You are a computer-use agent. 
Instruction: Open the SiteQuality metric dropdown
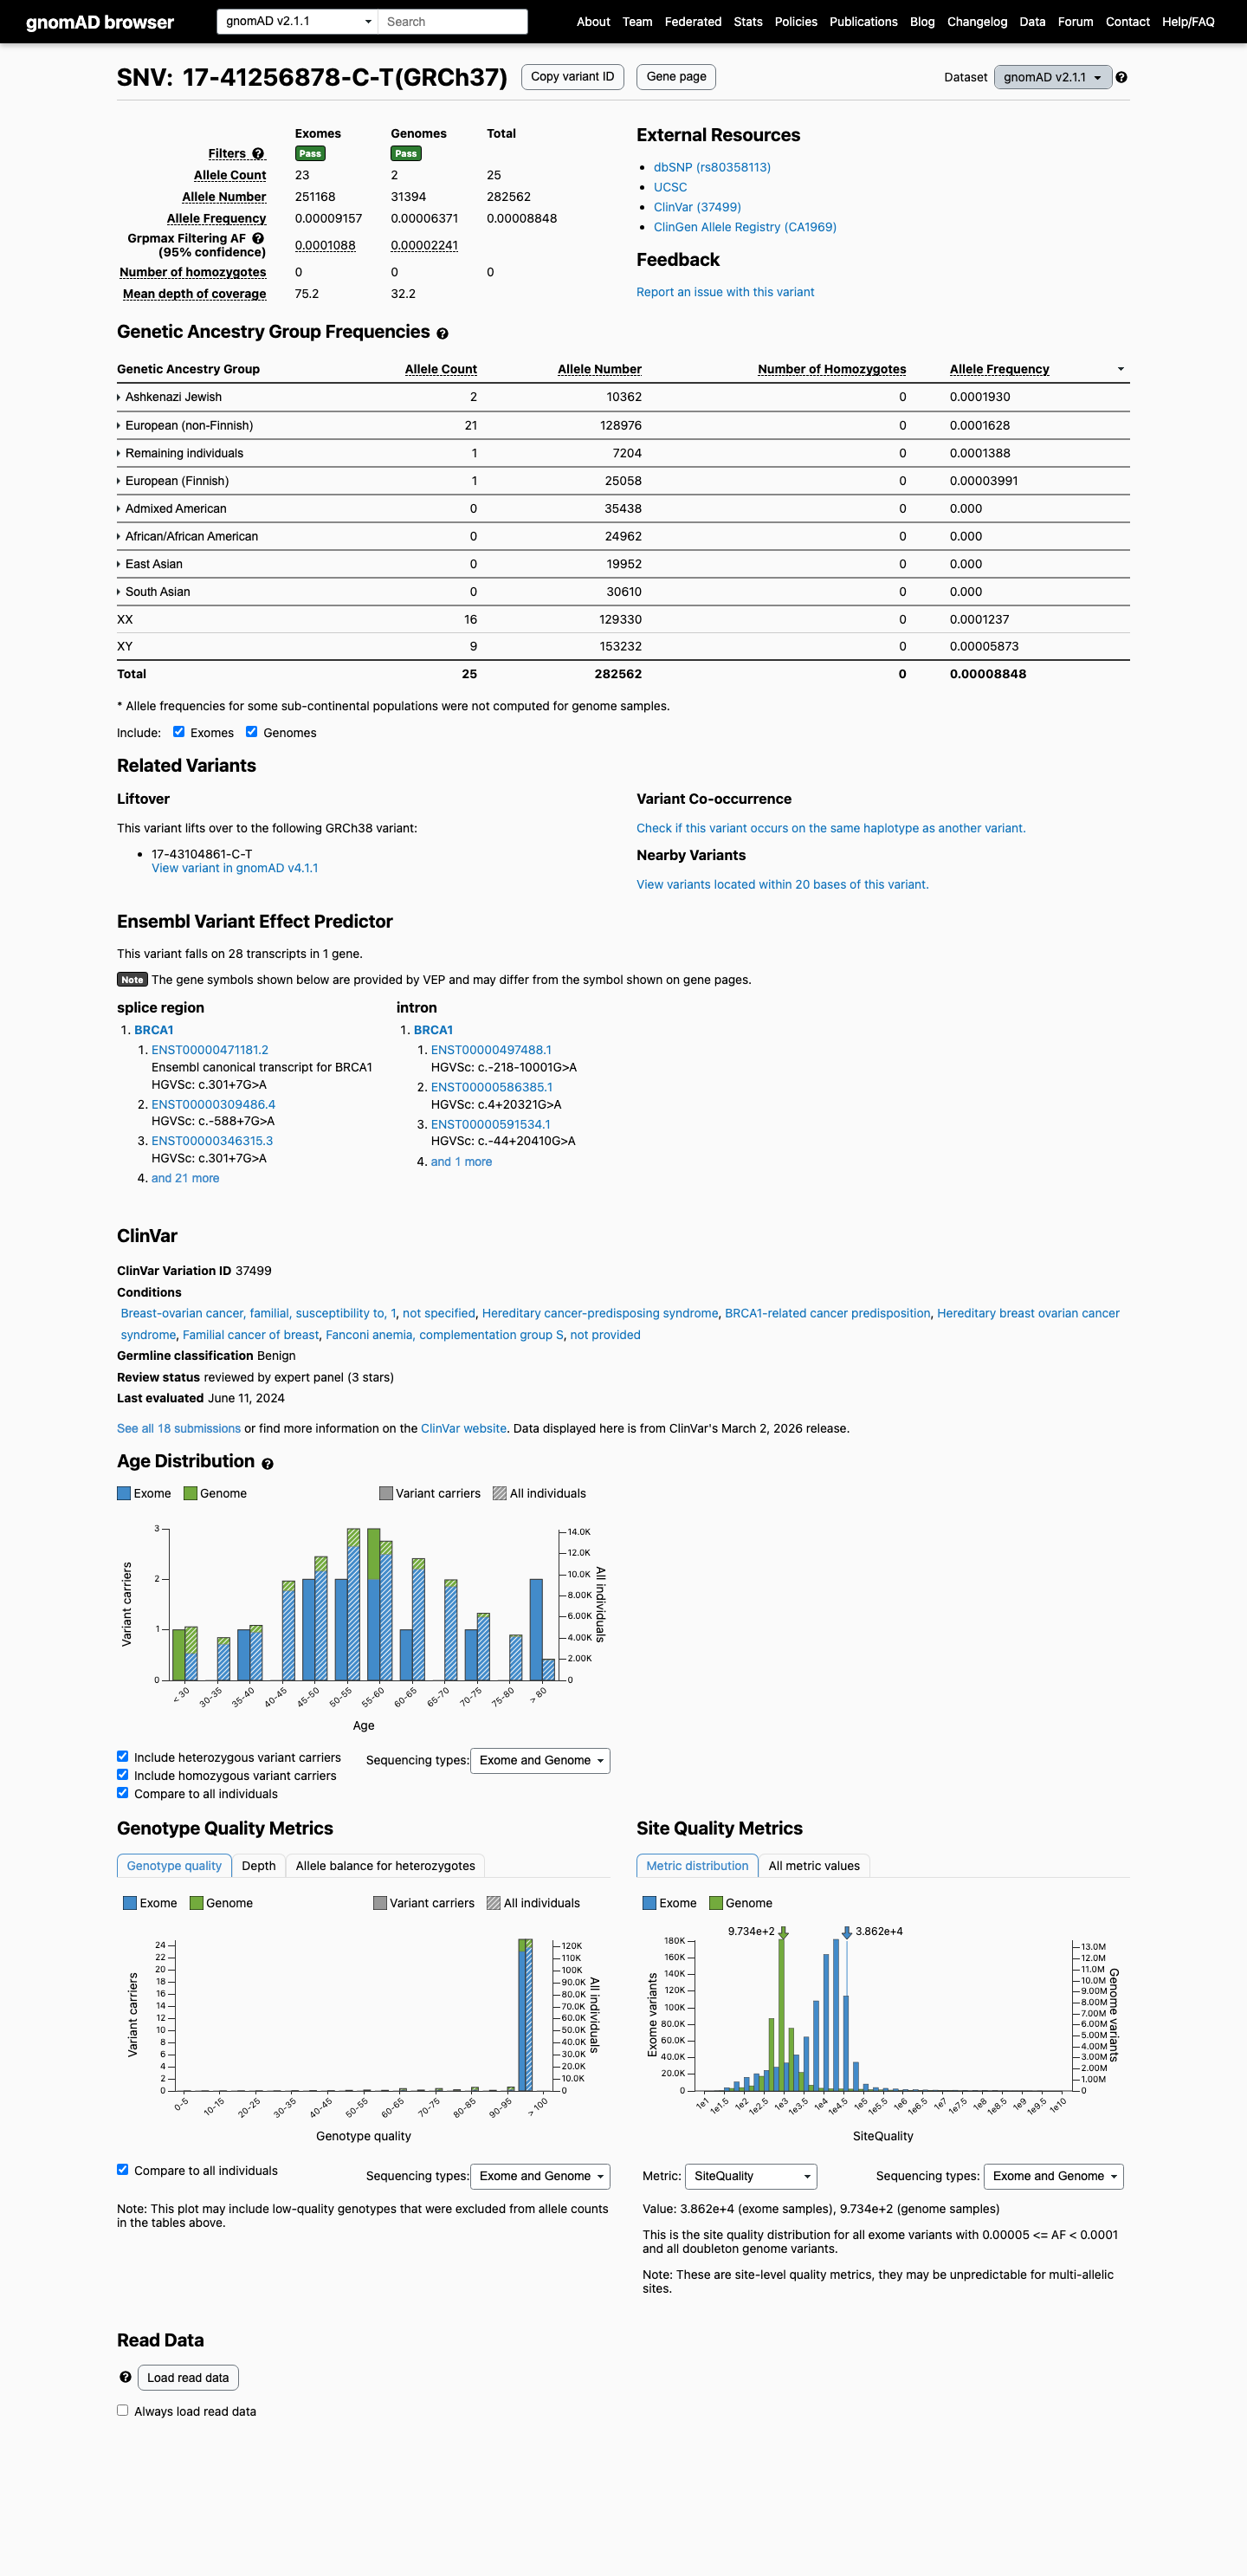[x=750, y=2176]
